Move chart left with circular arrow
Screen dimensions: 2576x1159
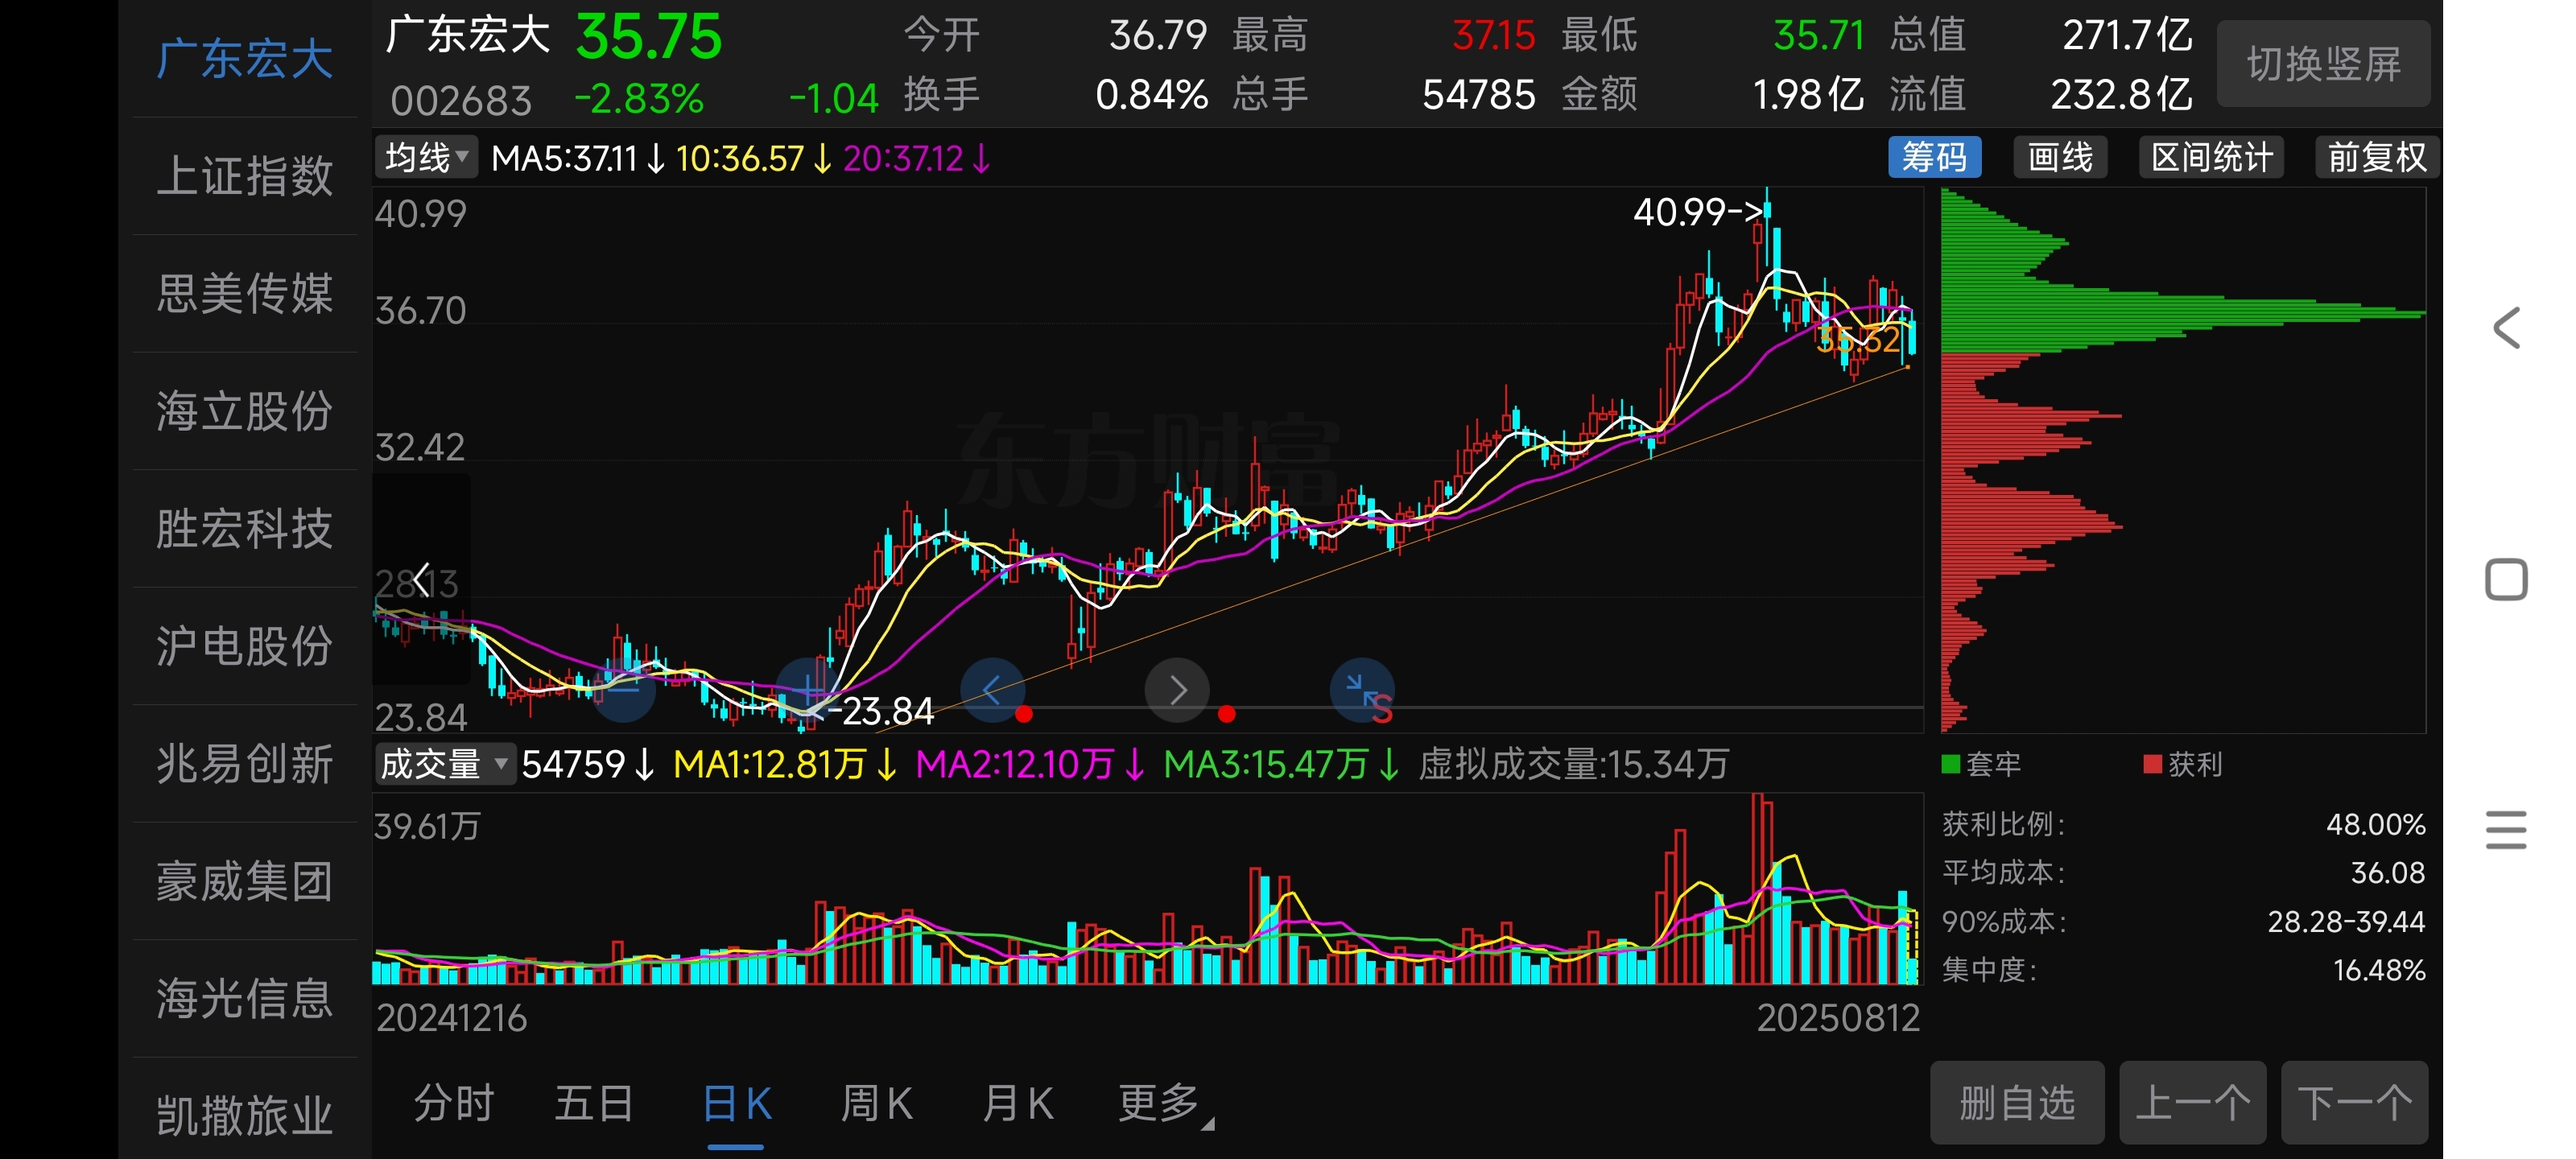992,690
